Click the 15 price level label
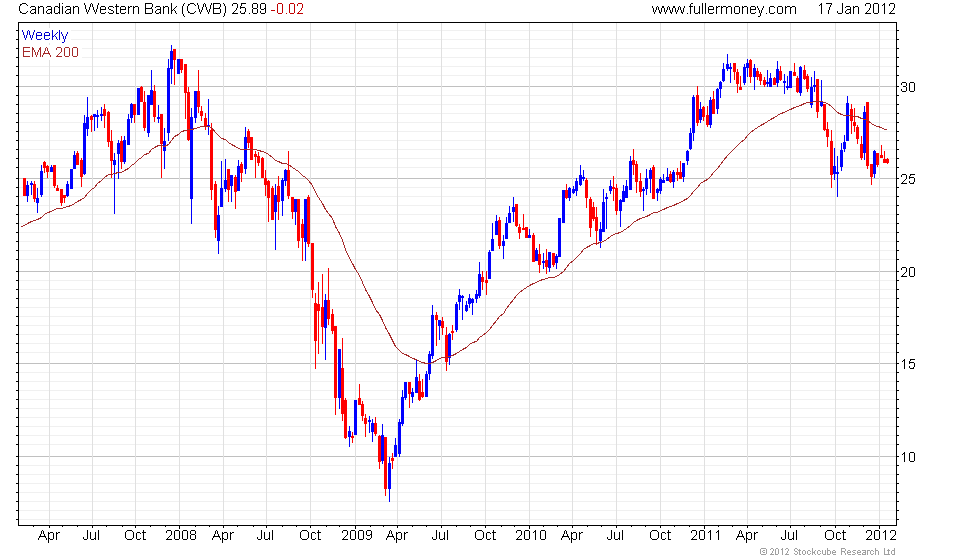The height and width of the screenshot is (560, 980). click(x=908, y=364)
